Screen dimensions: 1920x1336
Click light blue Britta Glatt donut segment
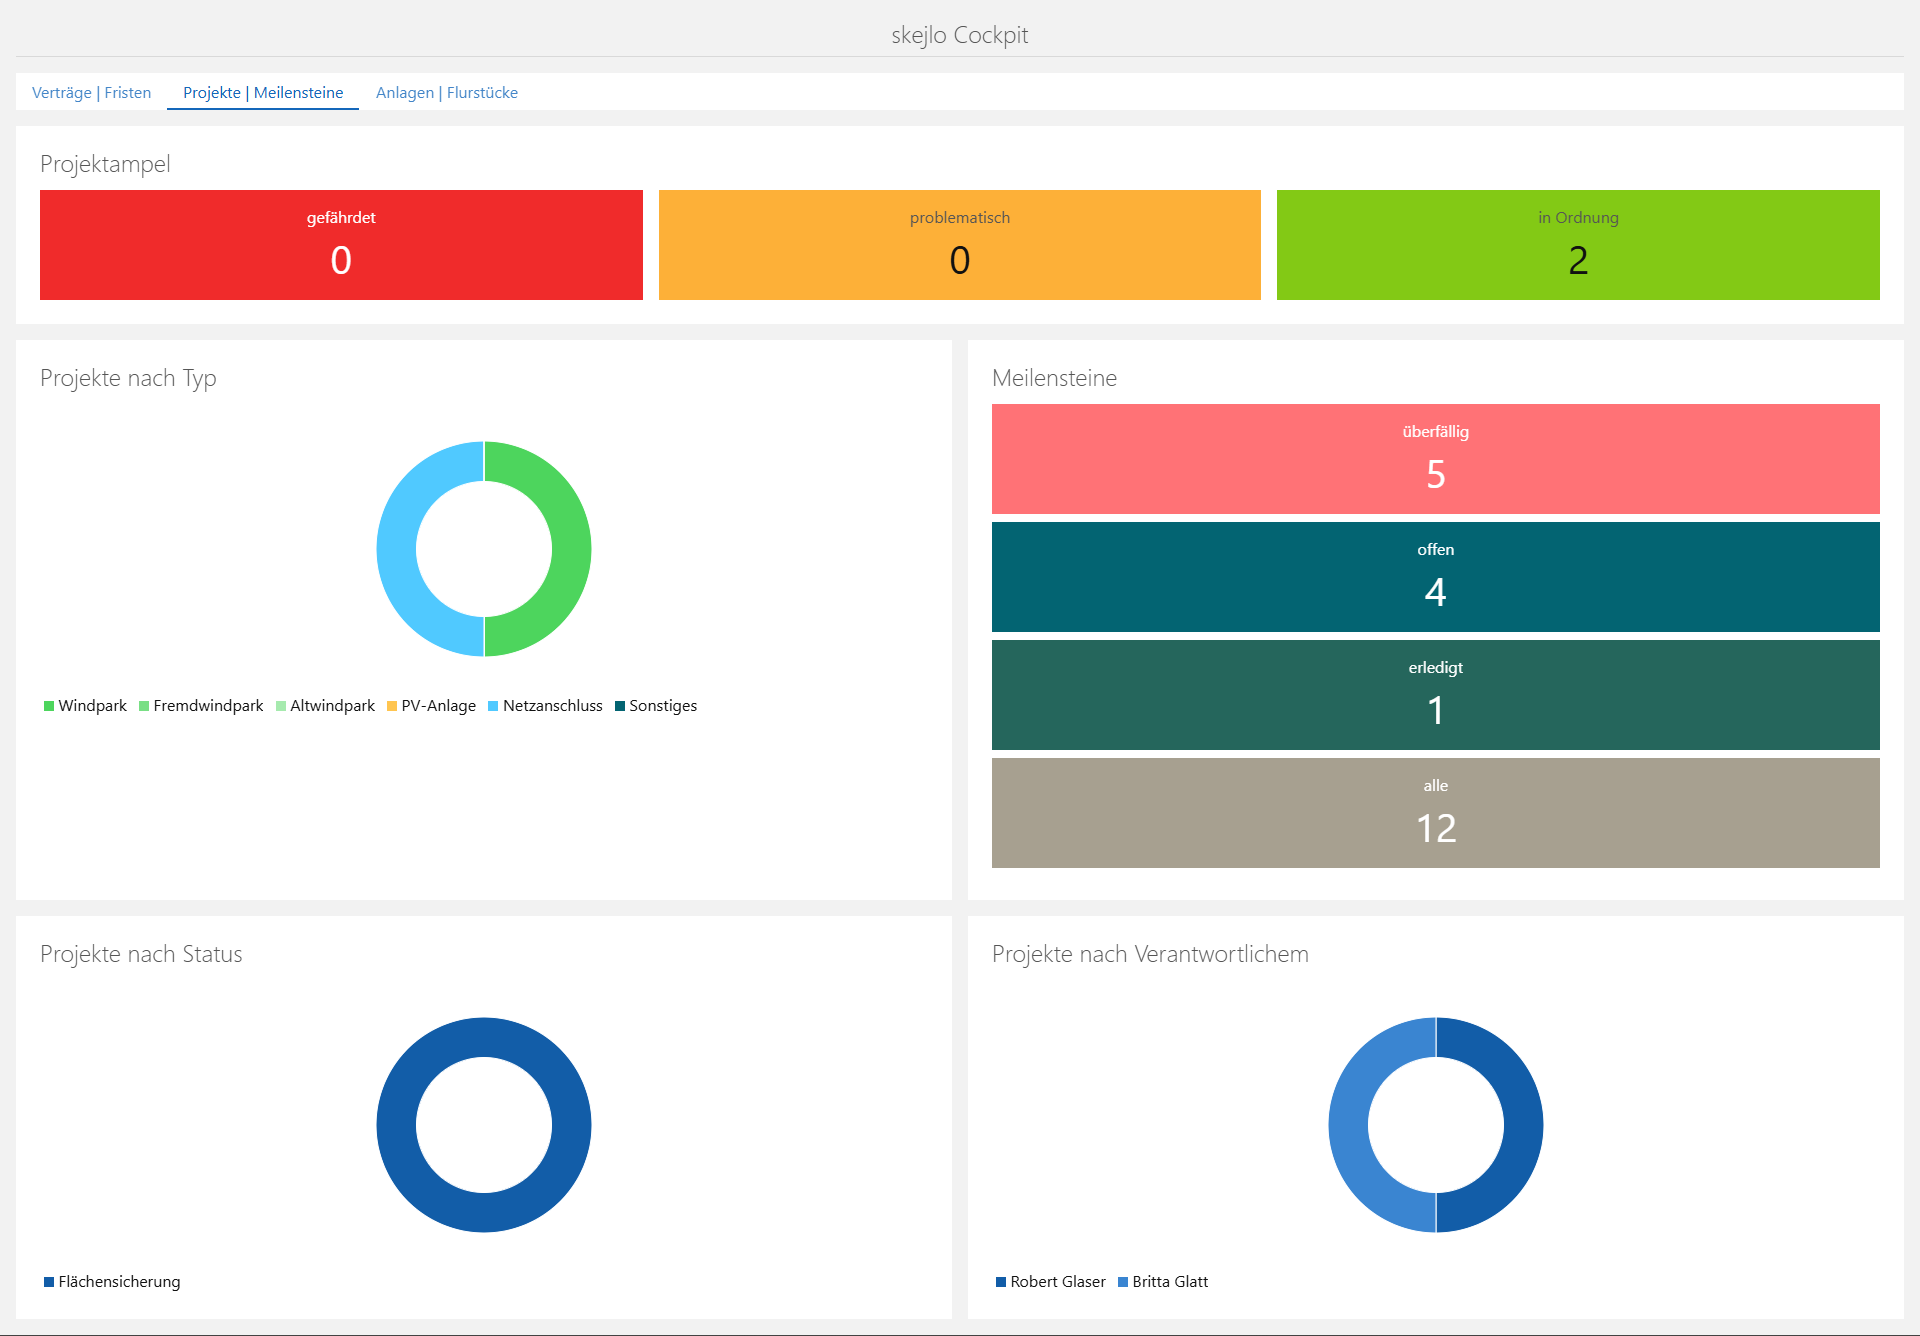tap(1349, 1125)
